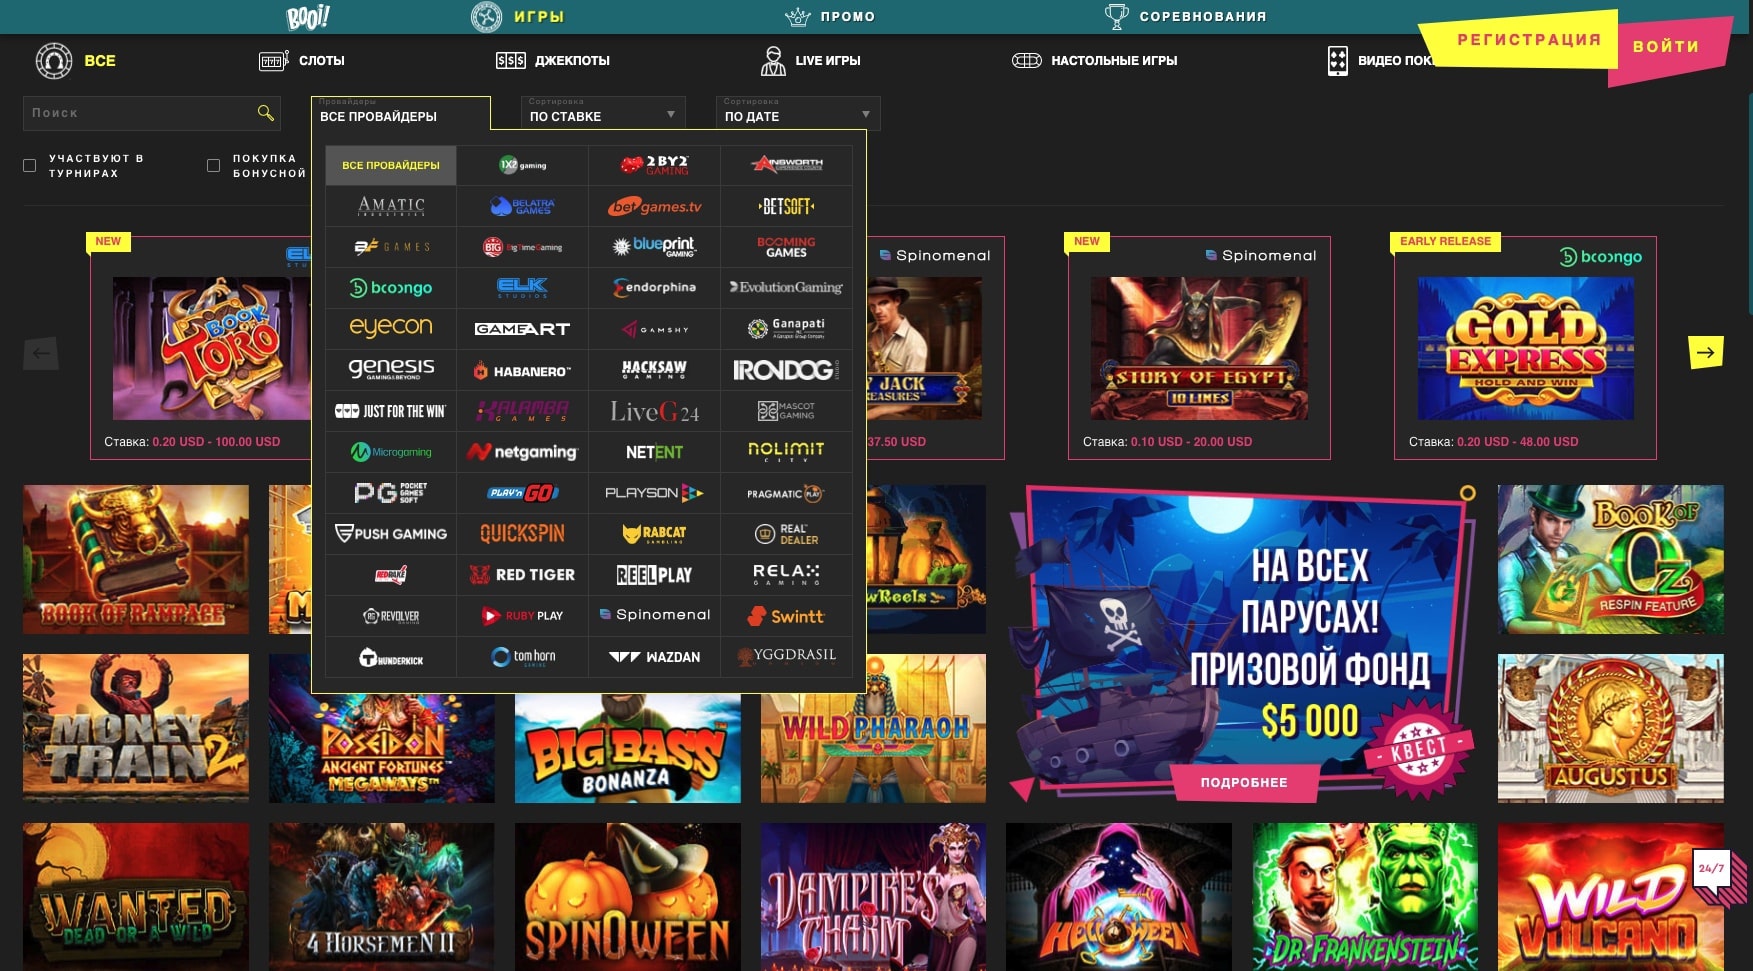
Task: Open ДЖЕКПОТЫ using the $$$ icon
Action: (513, 60)
